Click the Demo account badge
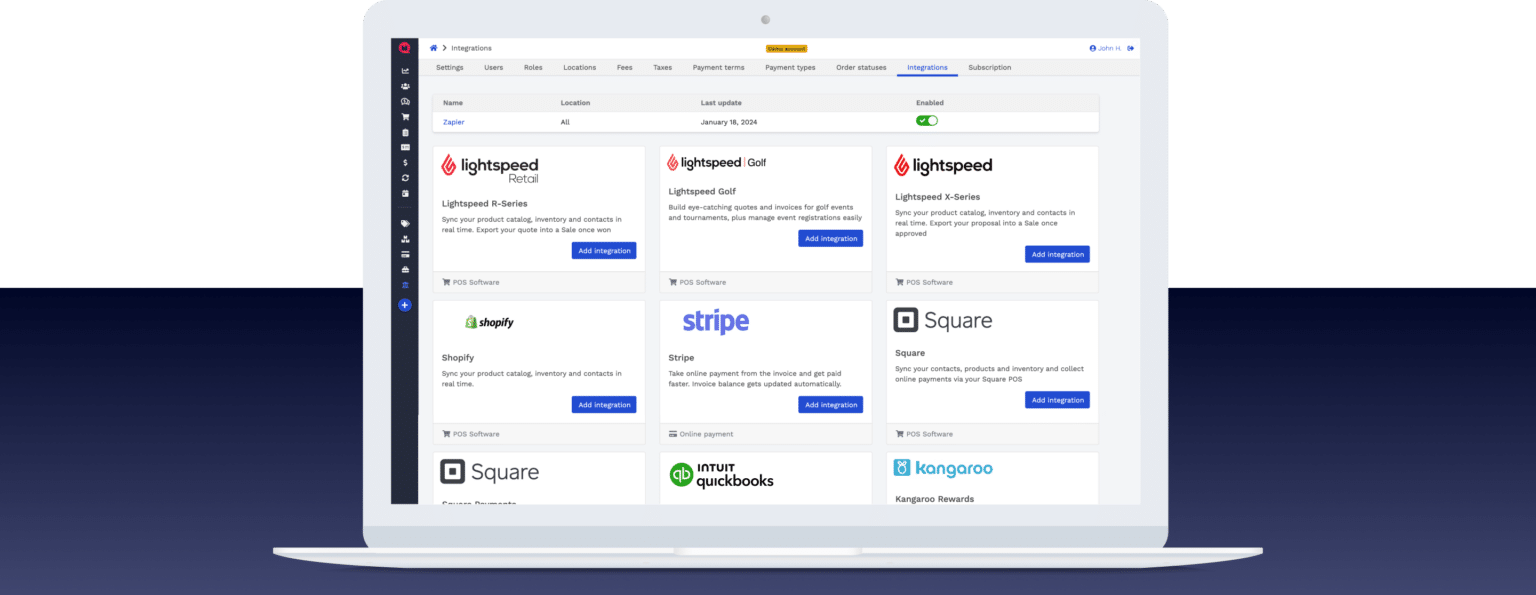 (x=785, y=47)
